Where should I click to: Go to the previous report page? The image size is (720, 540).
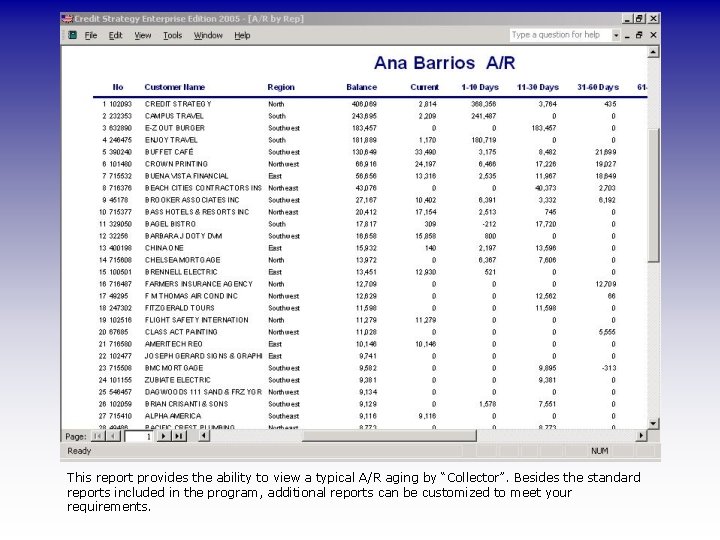[112, 436]
